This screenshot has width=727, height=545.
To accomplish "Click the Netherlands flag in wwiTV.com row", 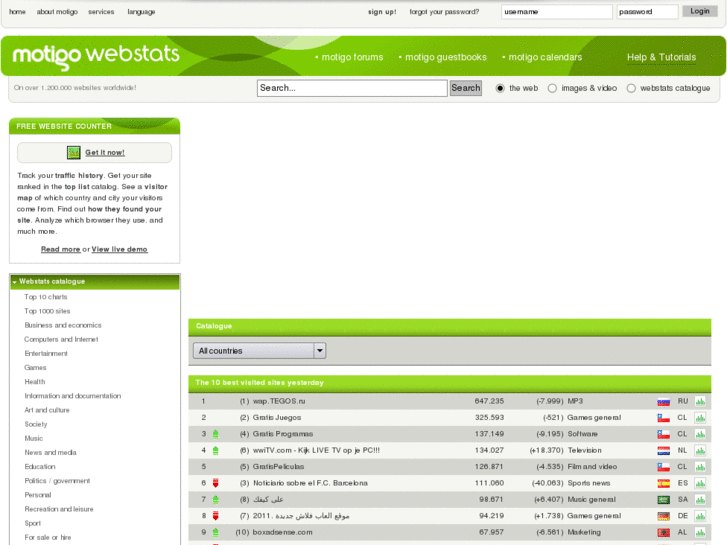I will 663,450.
